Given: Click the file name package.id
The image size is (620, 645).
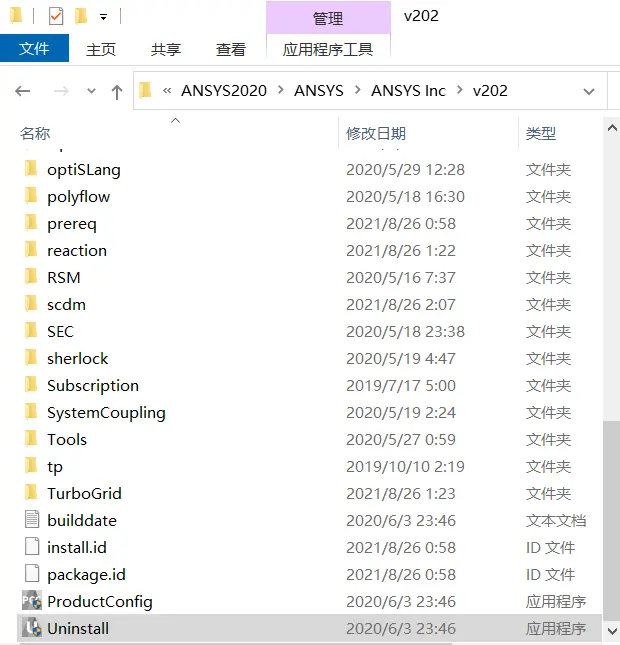Looking at the screenshot, I should [86, 575].
